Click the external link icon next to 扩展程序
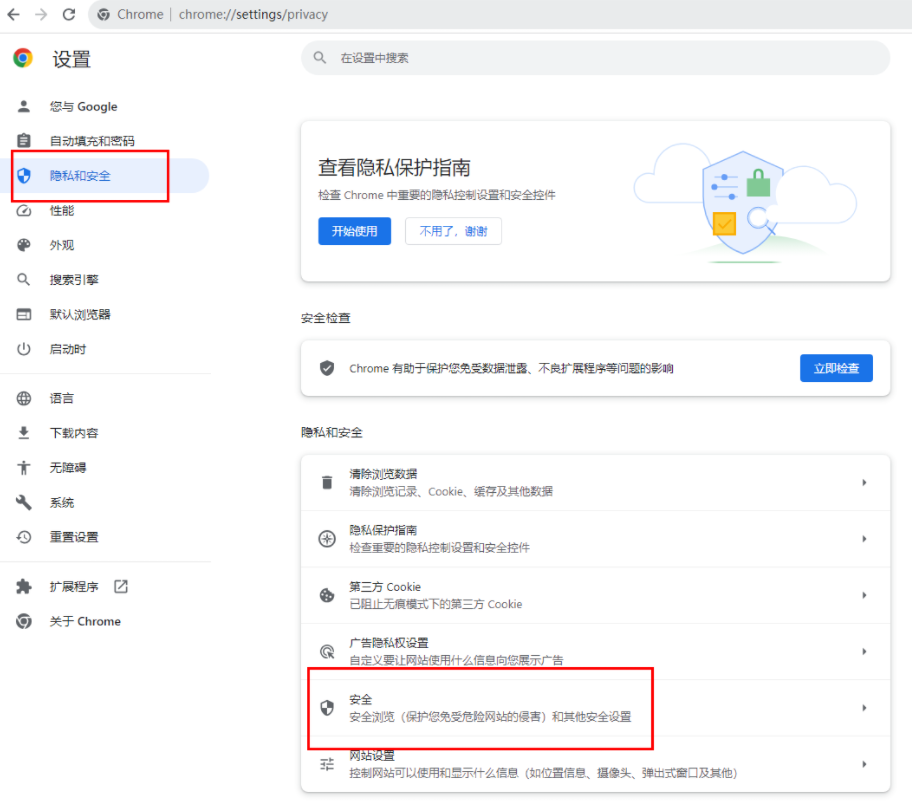 [x=121, y=586]
